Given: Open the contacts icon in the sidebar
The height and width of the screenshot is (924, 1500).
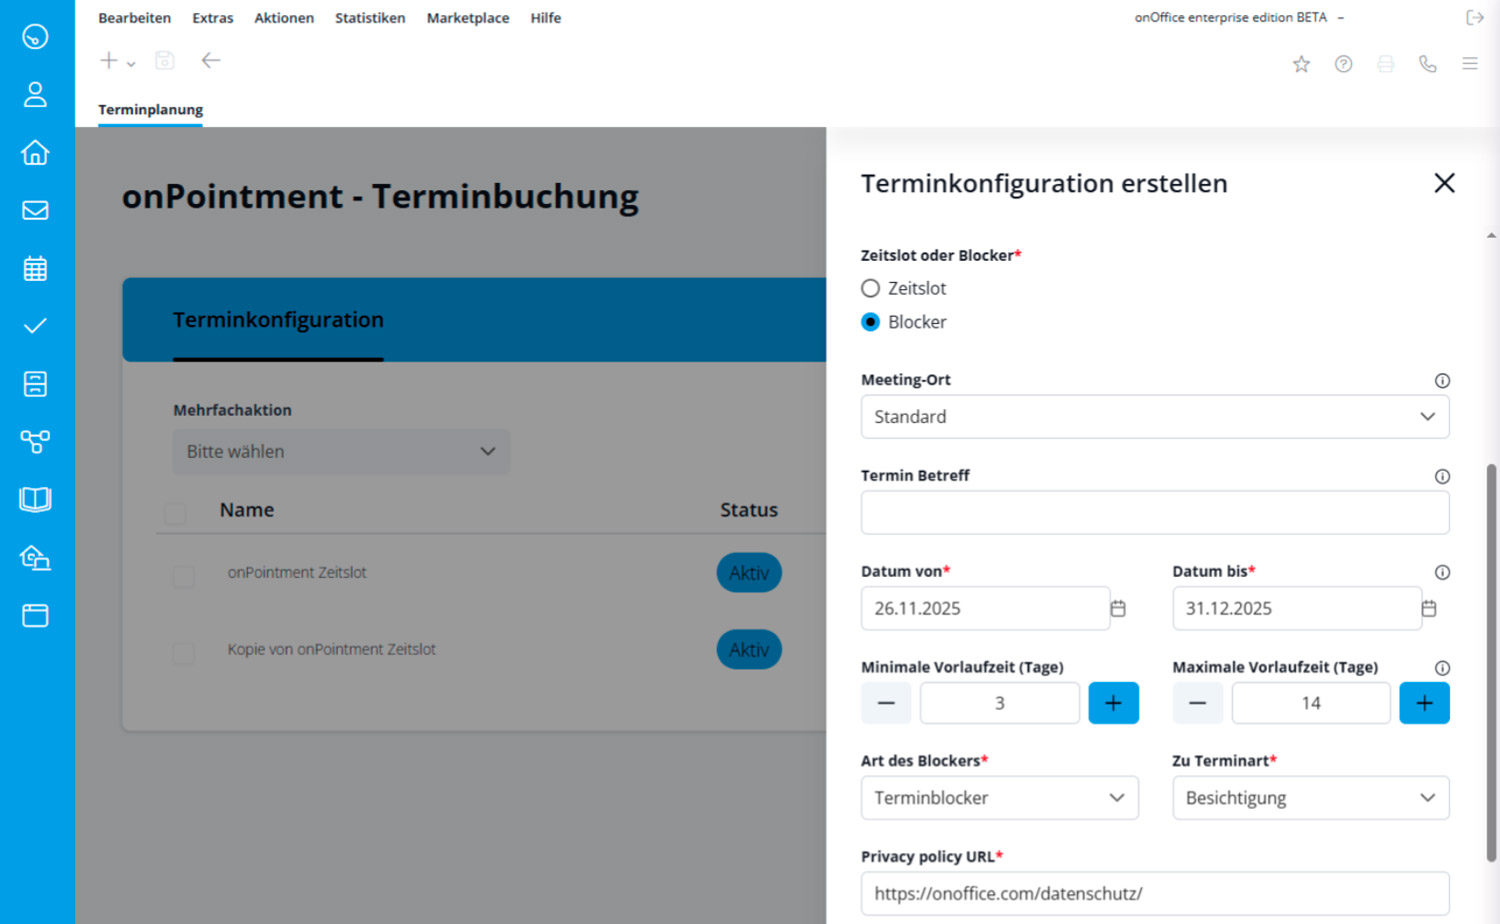Looking at the screenshot, I should [35, 94].
